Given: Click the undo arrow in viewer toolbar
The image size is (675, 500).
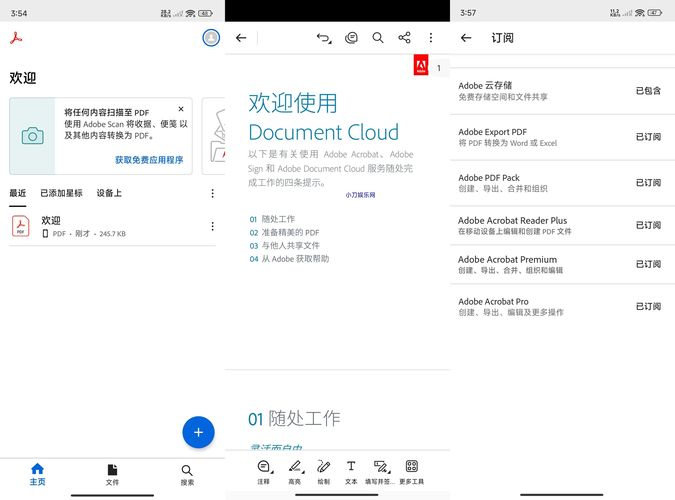Looking at the screenshot, I should coord(323,38).
